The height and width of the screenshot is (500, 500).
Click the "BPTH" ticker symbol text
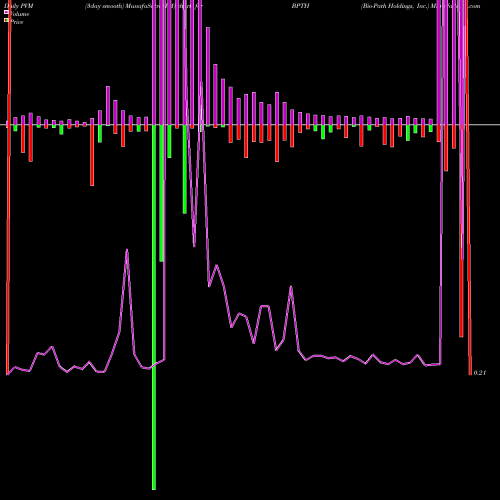[x=300, y=6]
